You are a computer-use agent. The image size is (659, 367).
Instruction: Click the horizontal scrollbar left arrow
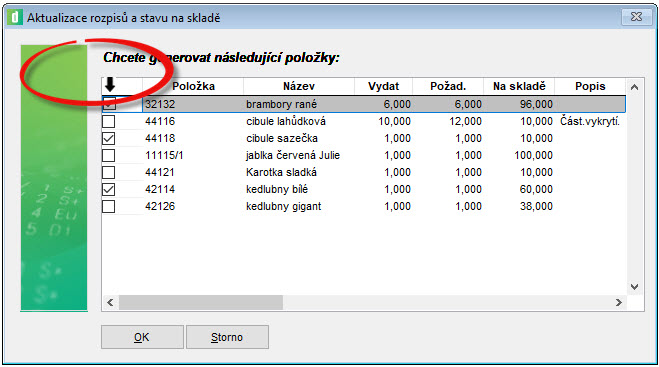click(110, 302)
